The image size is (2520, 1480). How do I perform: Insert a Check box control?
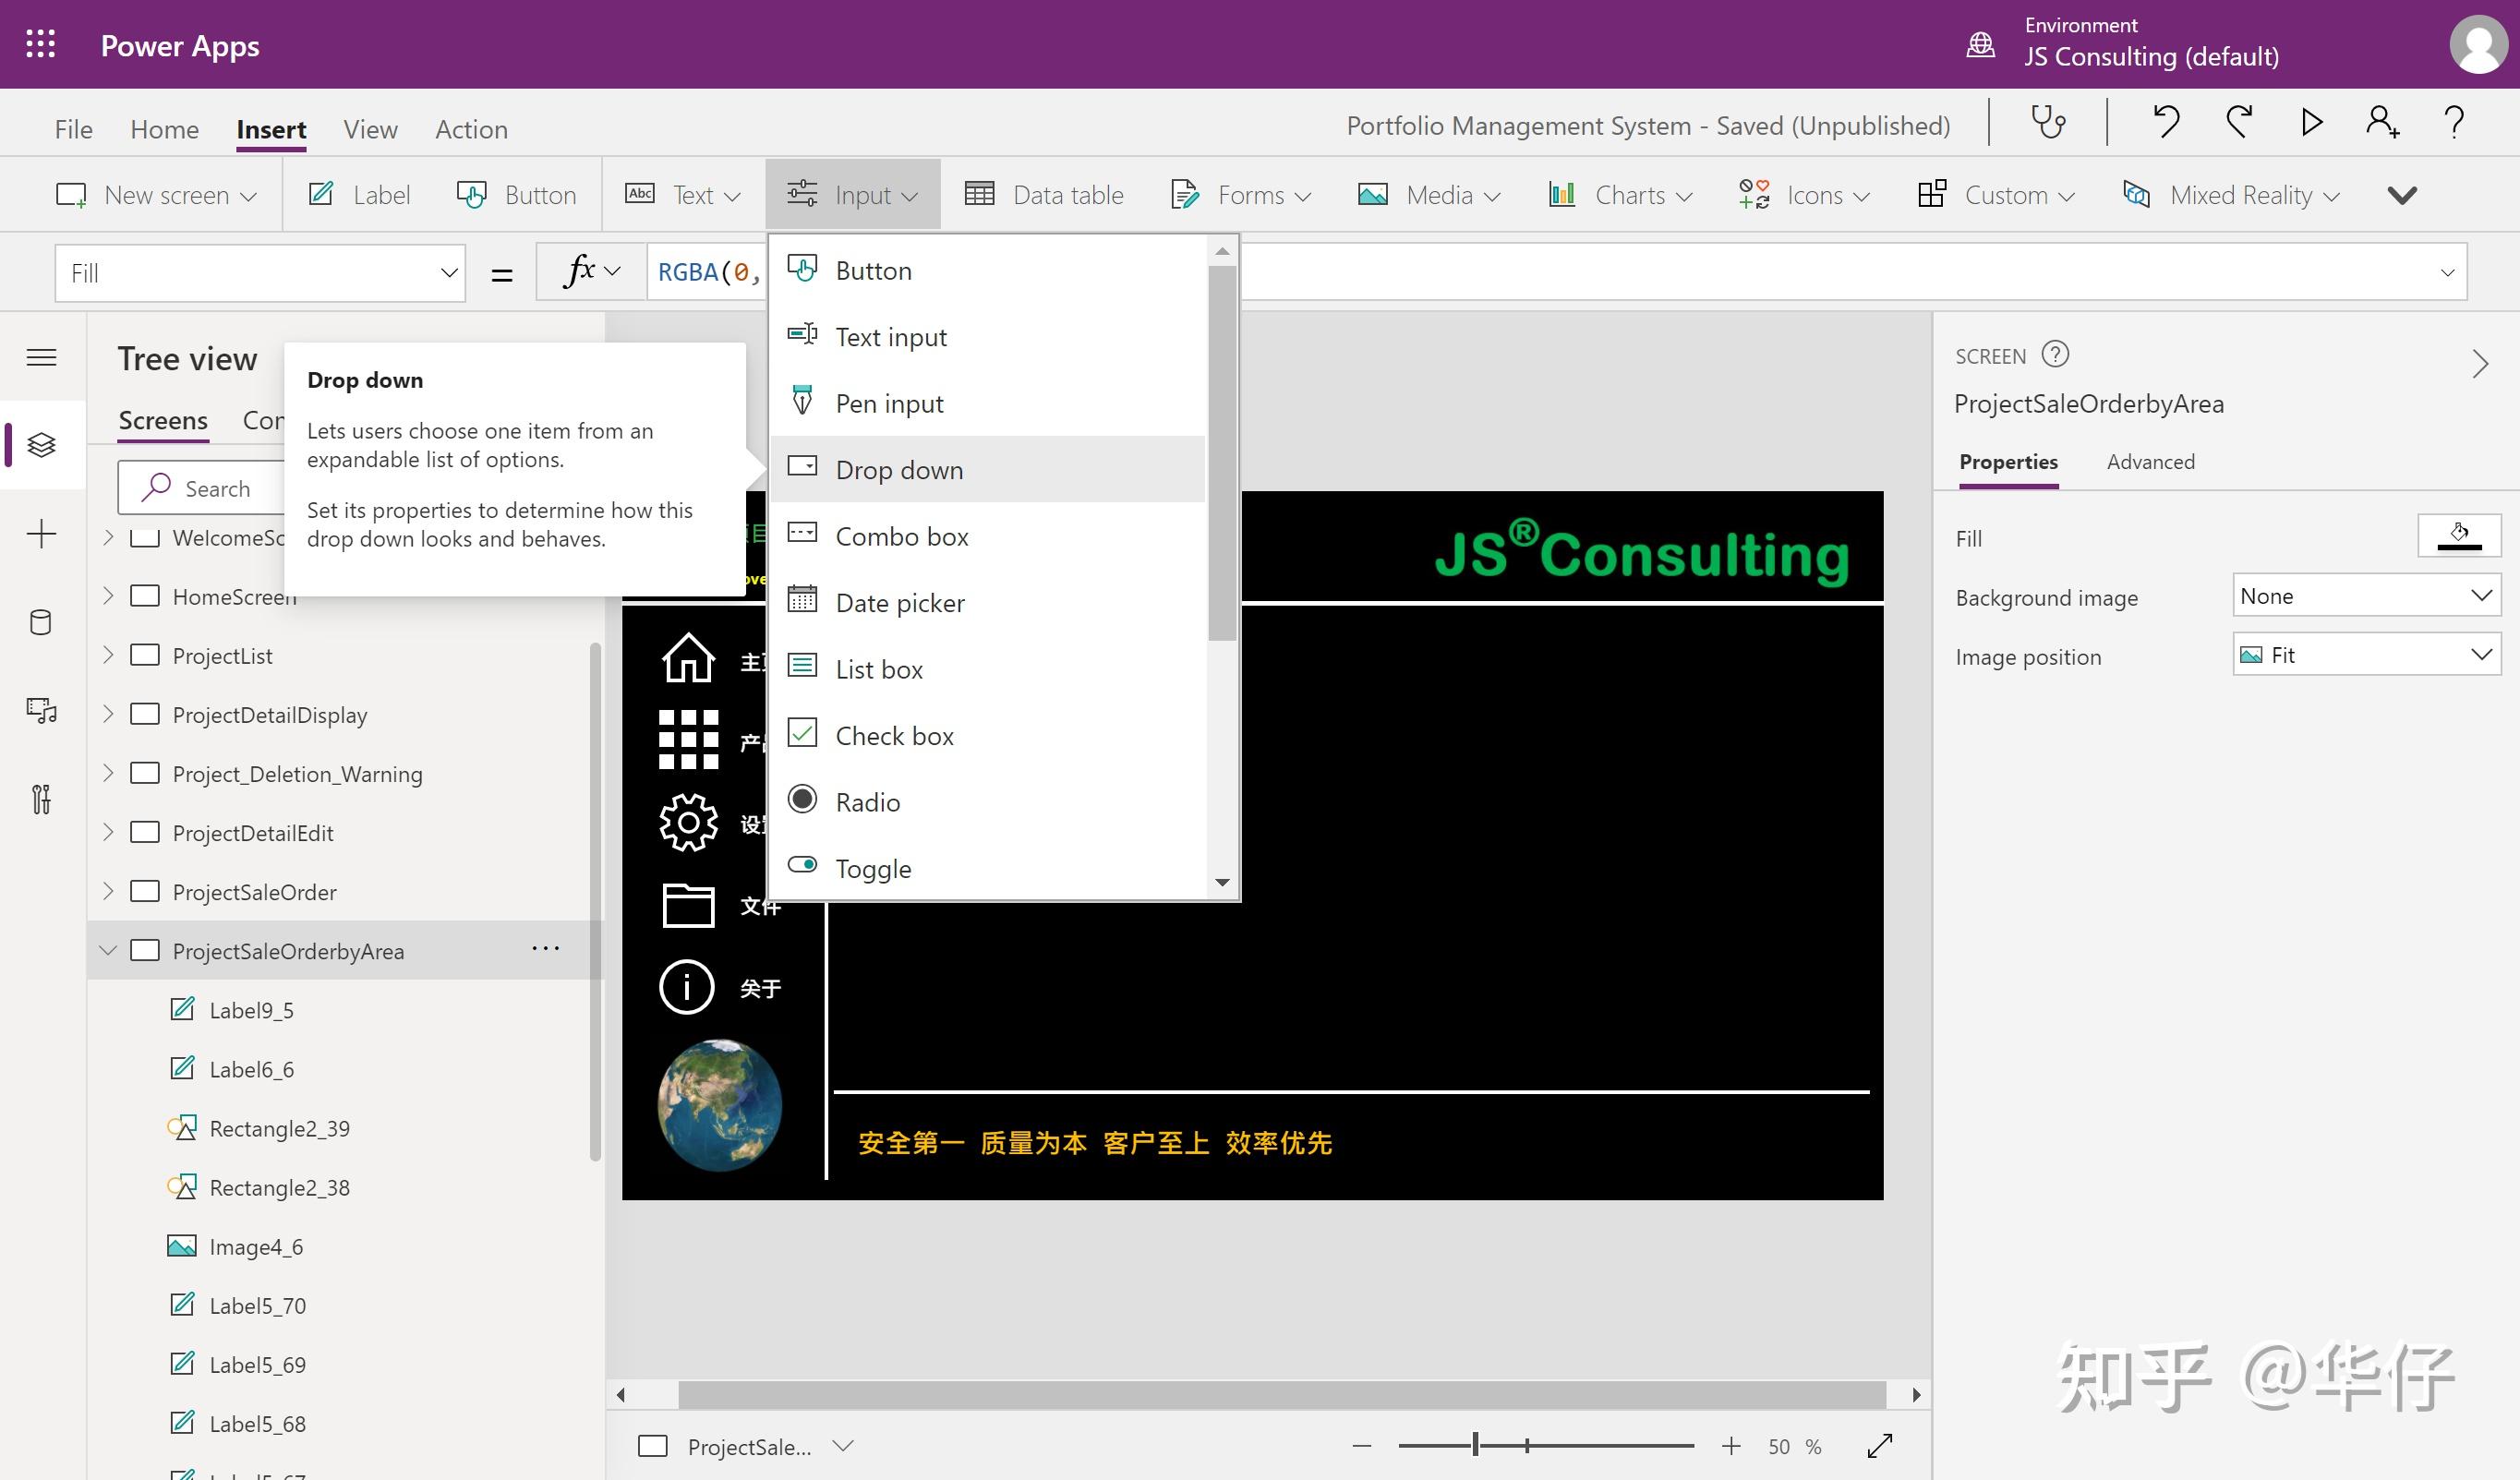click(894, 736)
